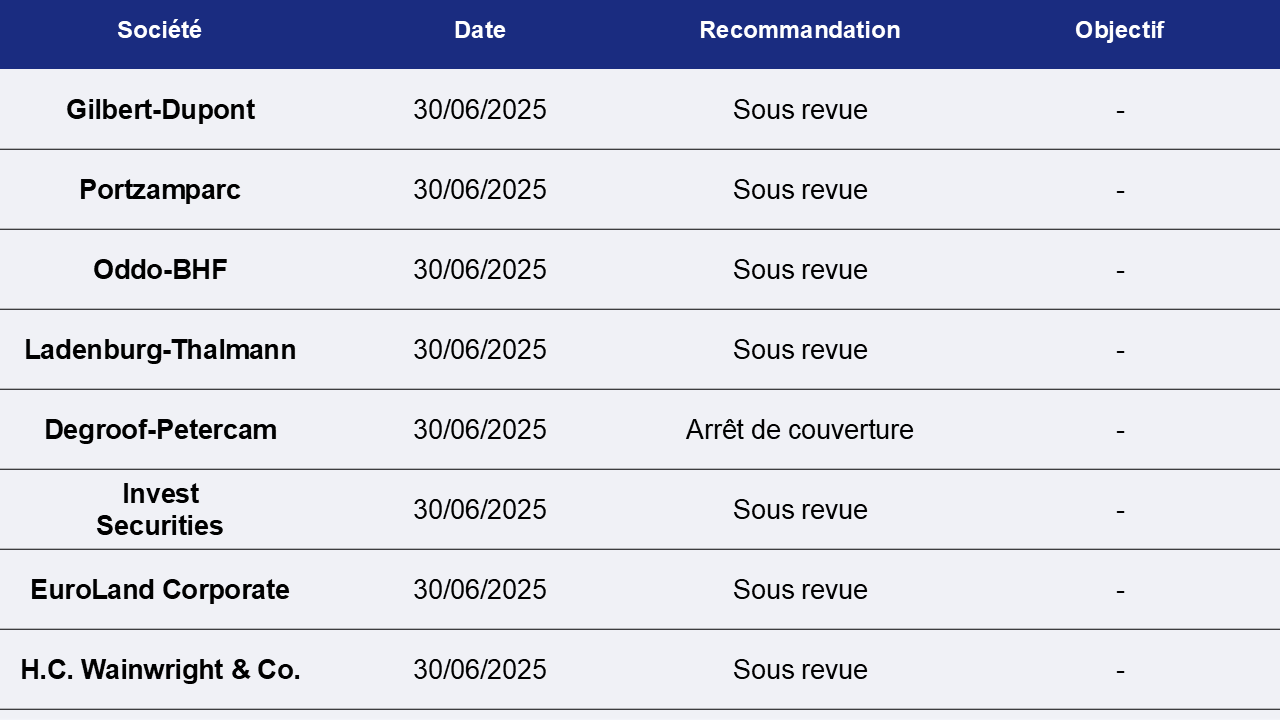Select the Invest Securities company name

tap(160, 510)
